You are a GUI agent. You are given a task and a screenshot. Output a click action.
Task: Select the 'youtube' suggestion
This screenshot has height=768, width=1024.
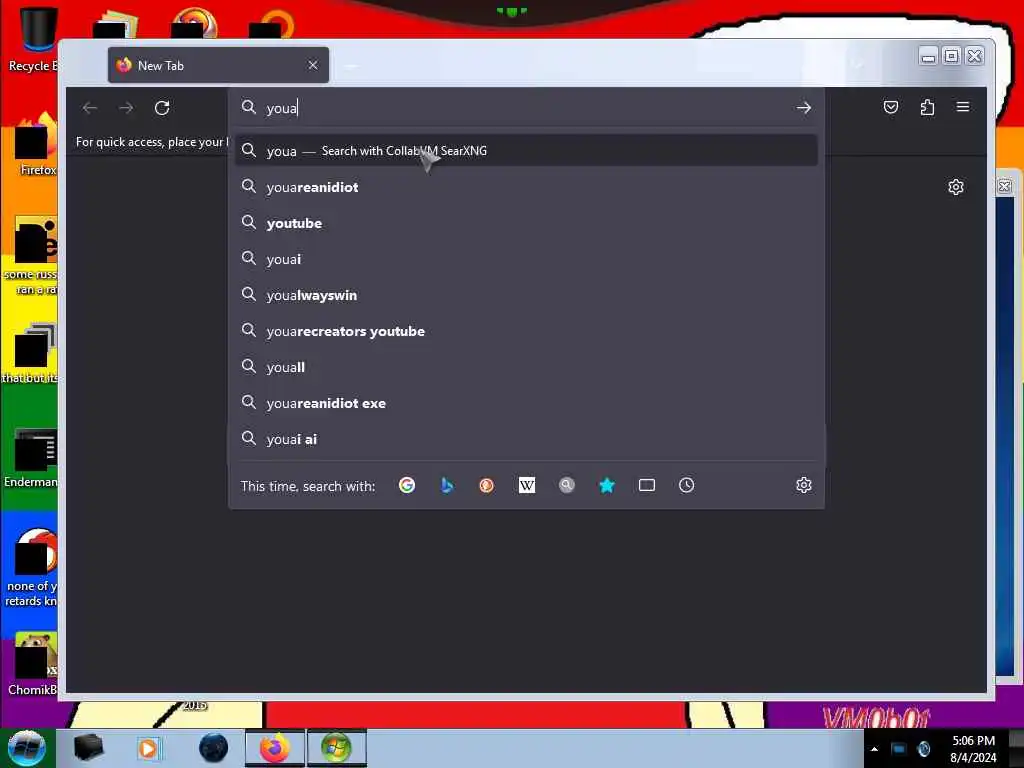[x=526, y=223]
